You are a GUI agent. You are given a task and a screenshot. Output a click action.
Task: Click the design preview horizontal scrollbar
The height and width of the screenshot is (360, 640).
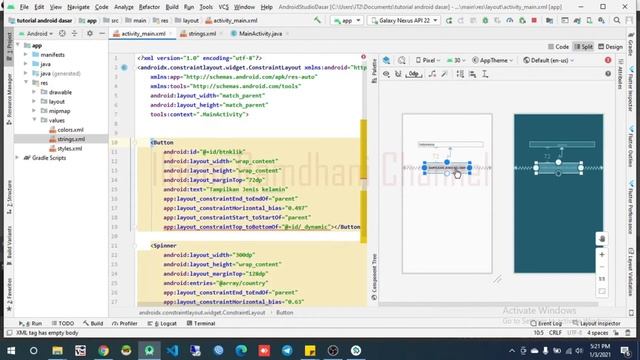(x=488, y=304)
